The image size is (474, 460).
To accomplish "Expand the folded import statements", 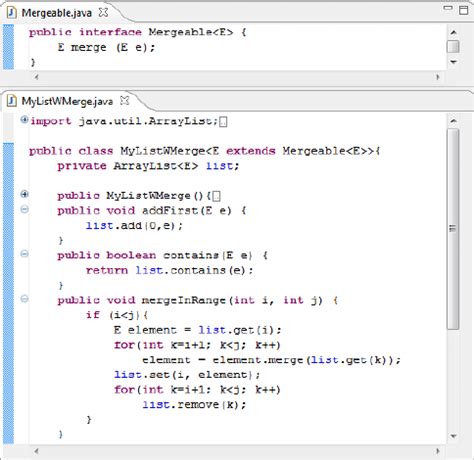I will (24, 119).
